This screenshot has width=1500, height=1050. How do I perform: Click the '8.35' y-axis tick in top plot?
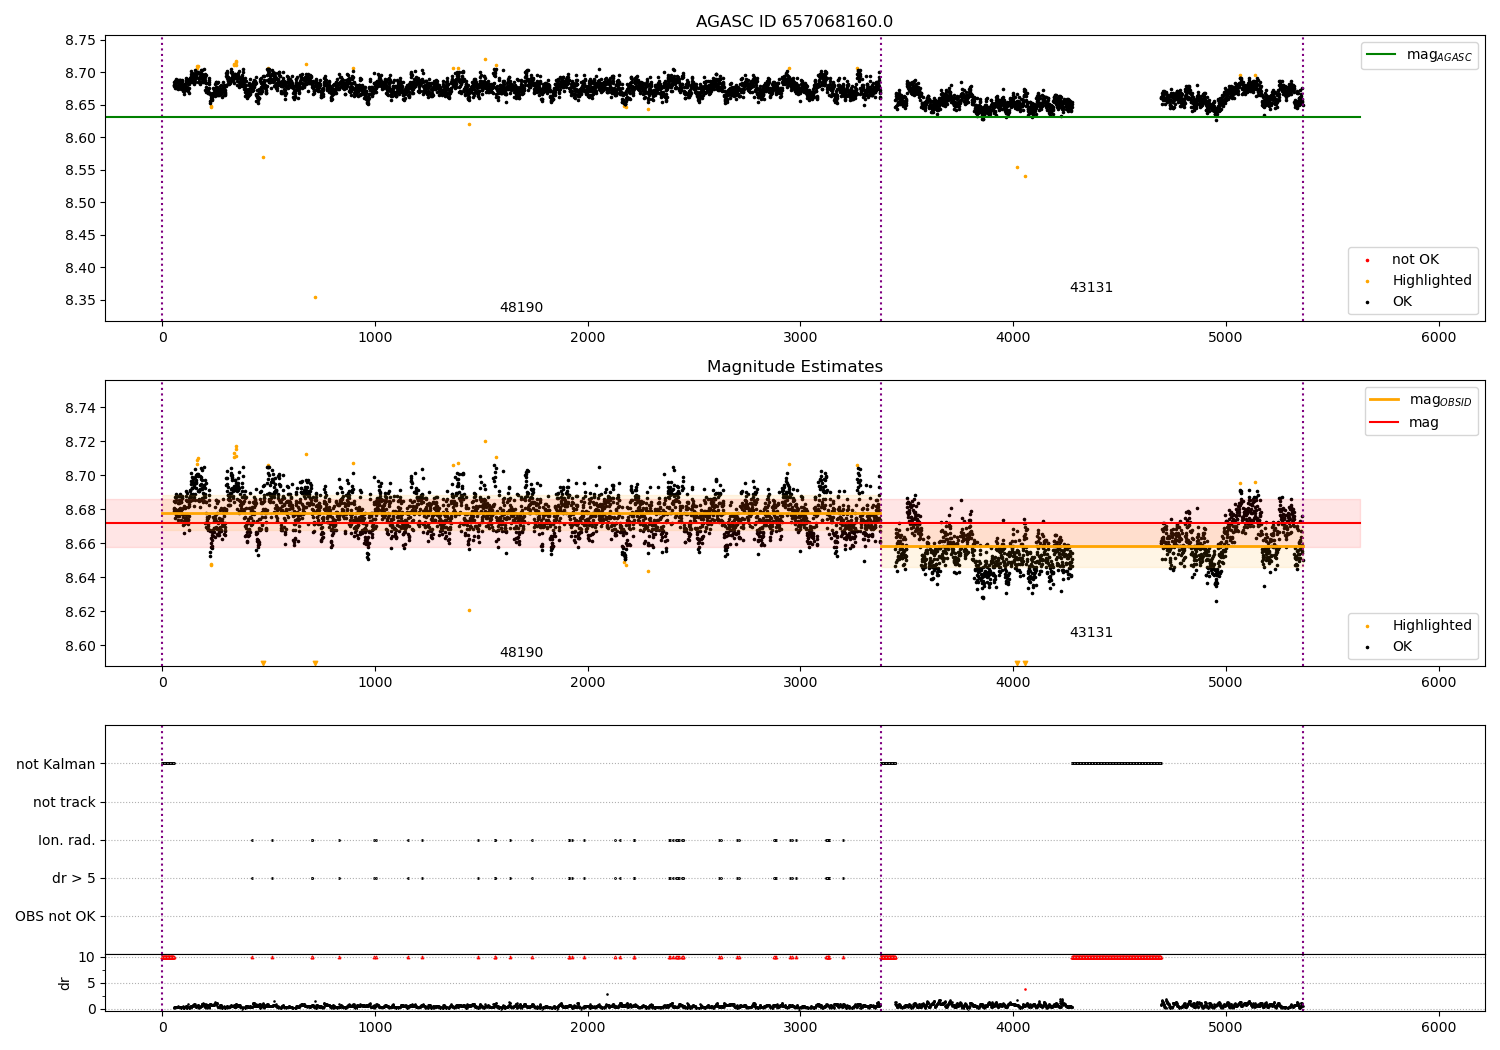[81, 301]
